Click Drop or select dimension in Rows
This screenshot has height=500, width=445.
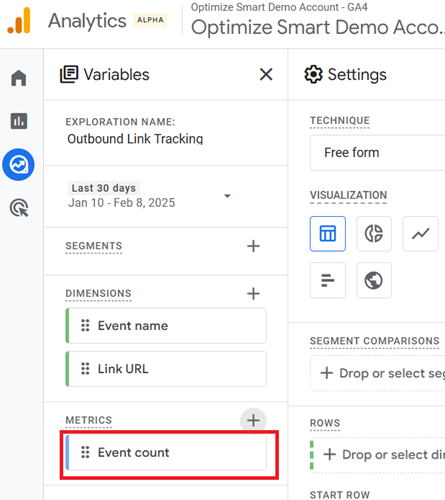click(378, 455)
